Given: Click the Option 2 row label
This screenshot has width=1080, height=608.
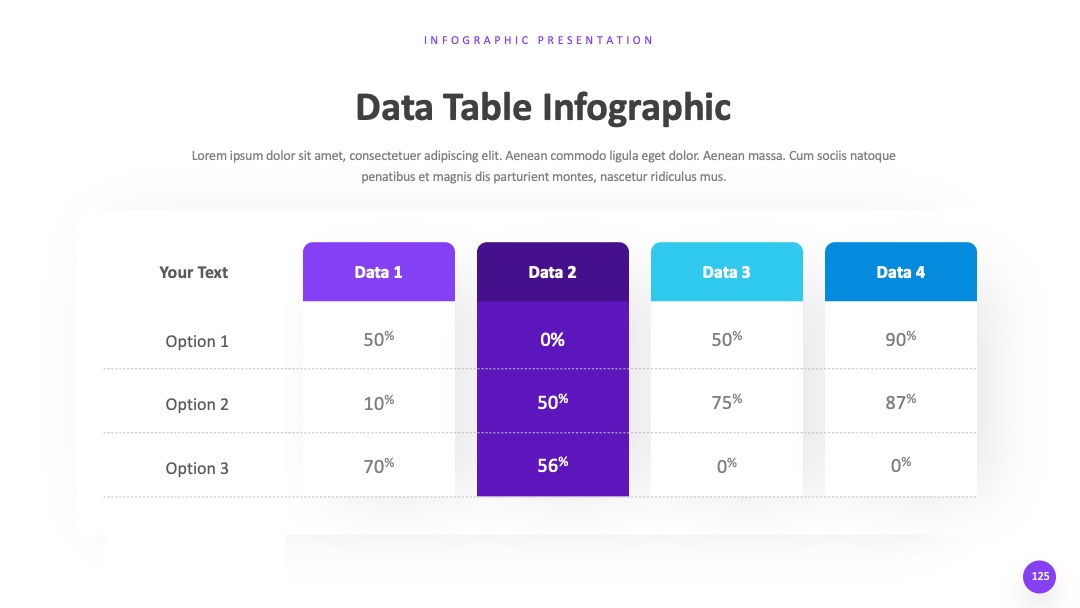Looking at the screenshot, I should click(x=197, y=404).
